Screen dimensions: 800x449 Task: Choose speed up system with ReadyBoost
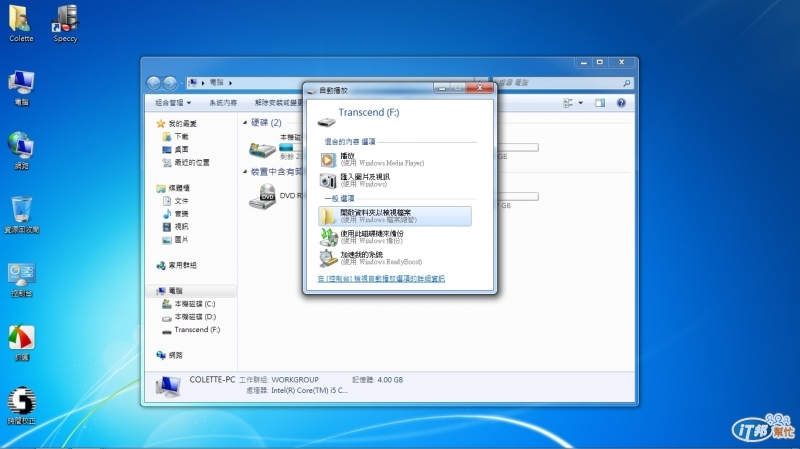[395, 258]
